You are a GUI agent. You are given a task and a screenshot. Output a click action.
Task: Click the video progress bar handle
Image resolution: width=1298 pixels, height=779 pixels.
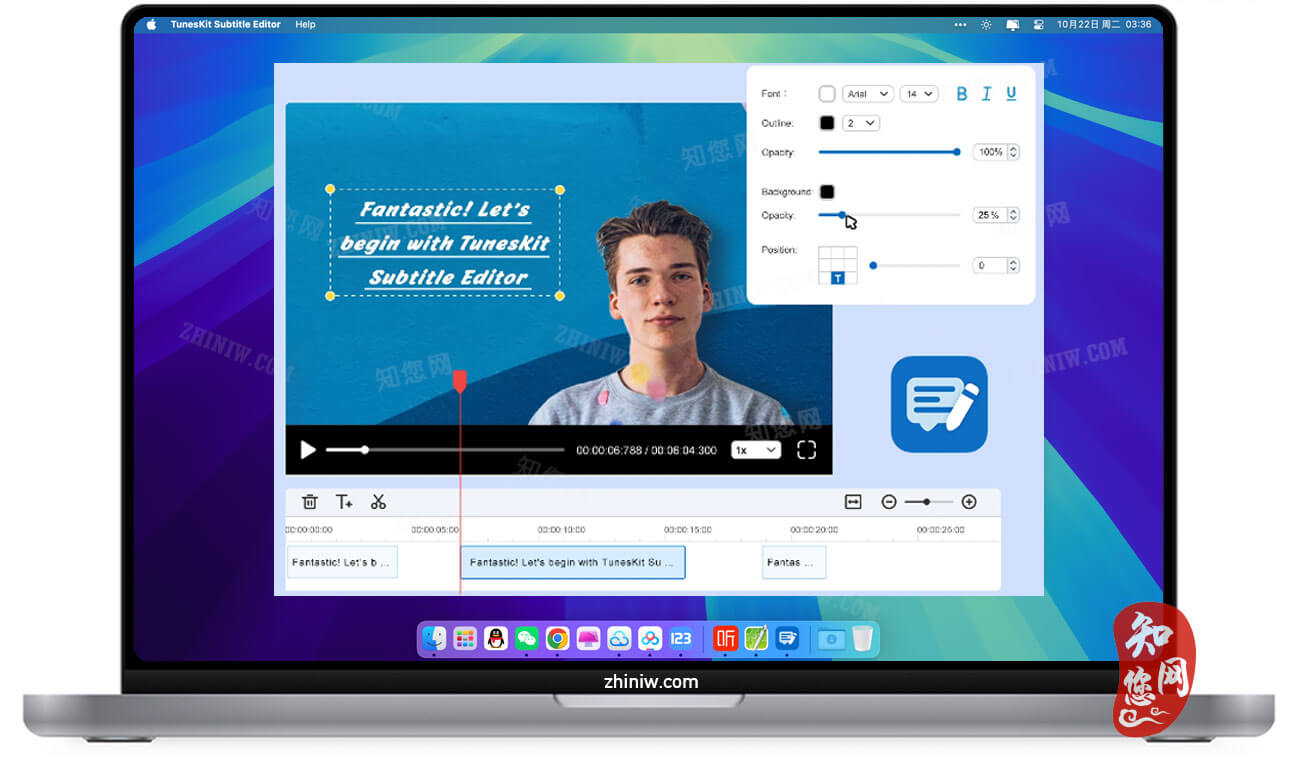(x=365, y=450)
